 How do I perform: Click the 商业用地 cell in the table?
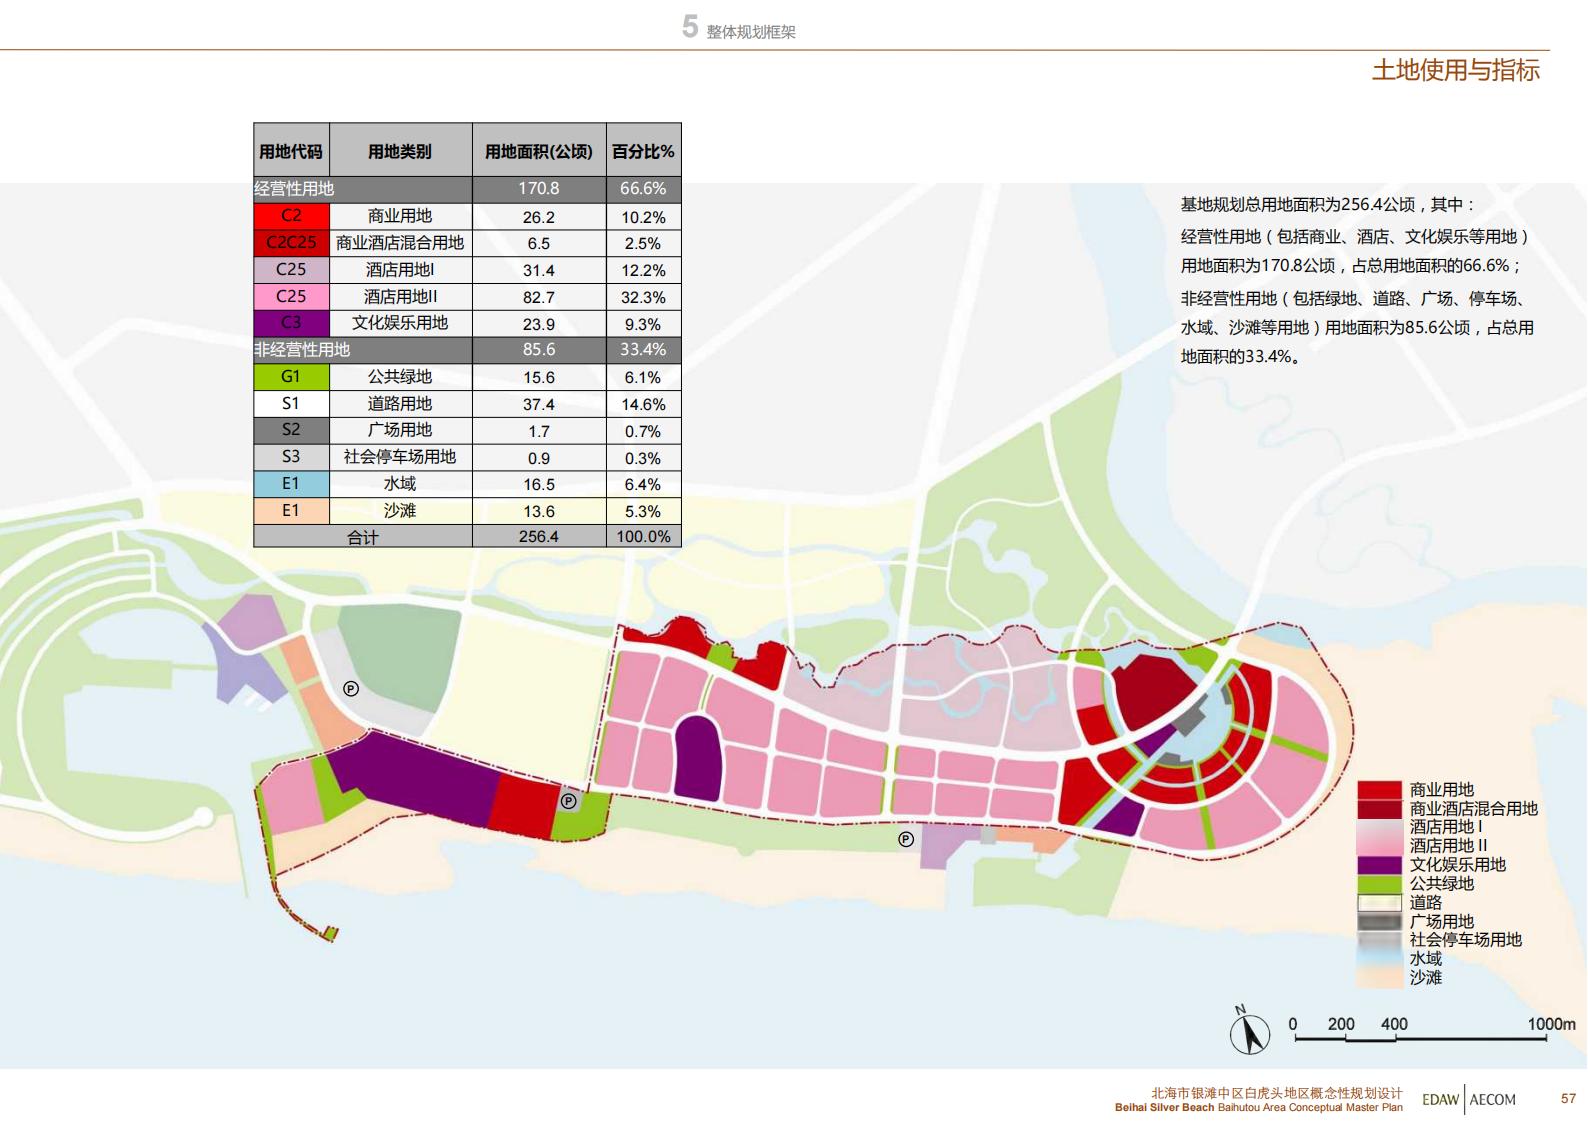pyautogui.click(x=400, y=216)
